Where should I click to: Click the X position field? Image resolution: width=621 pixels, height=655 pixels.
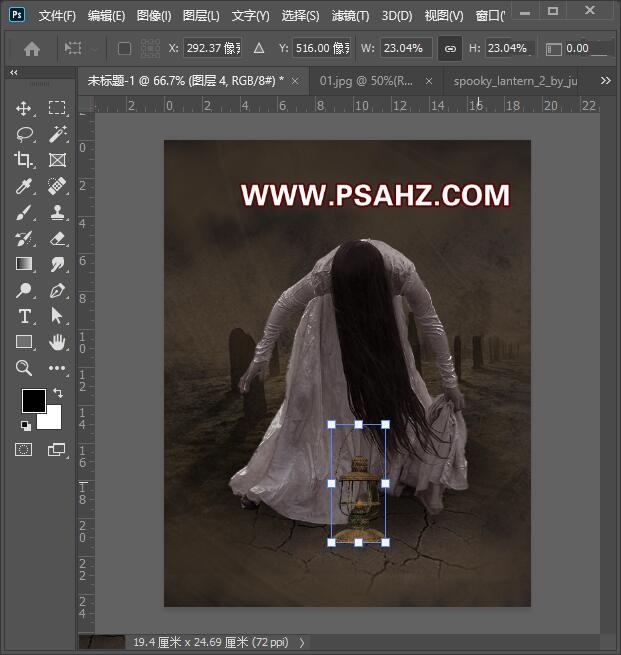(x=213, y=48)
